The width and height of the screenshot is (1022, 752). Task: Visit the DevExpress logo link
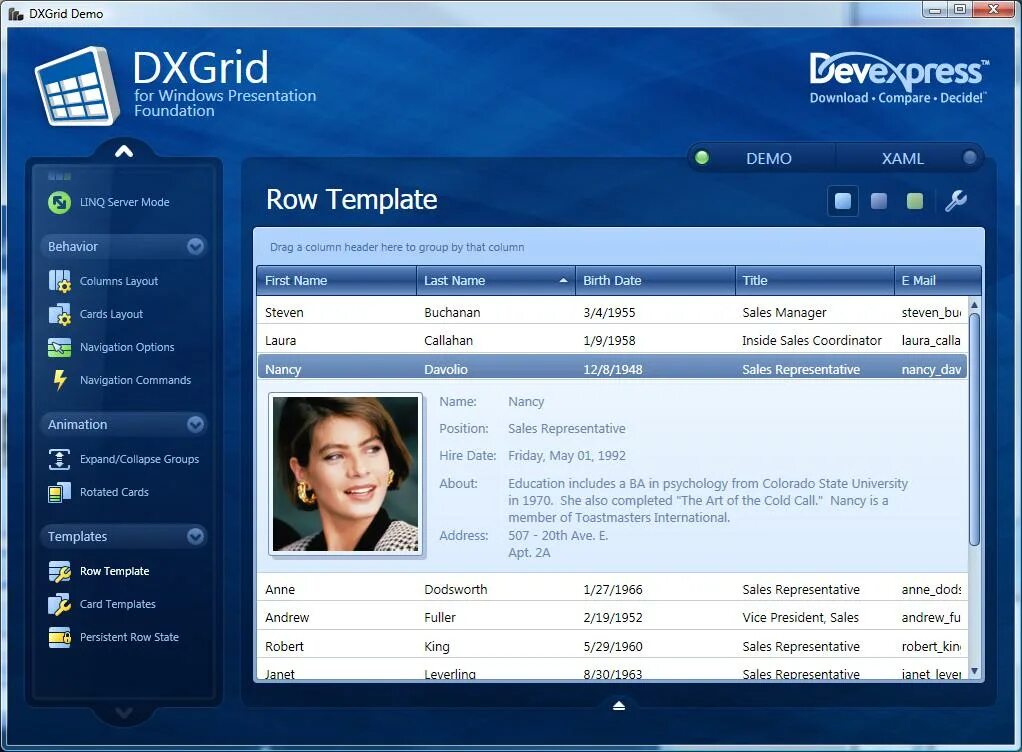click(x=899, y=78)
